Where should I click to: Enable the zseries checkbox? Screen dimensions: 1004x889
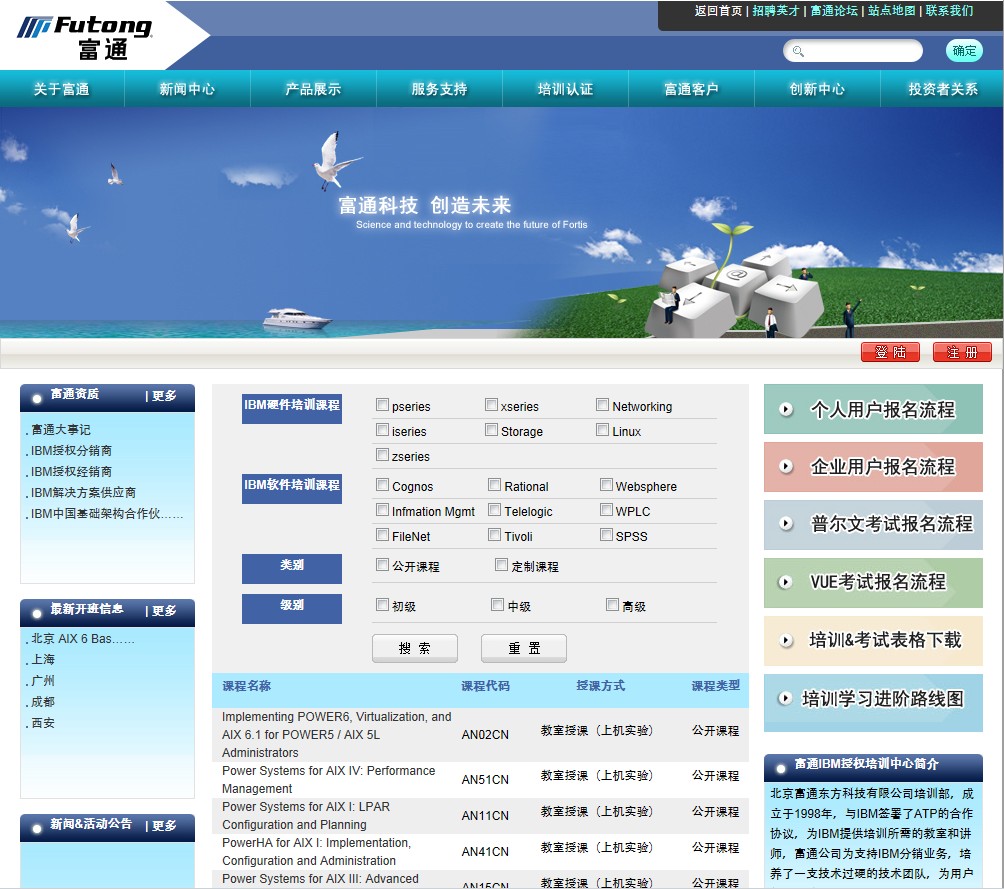click(382, 455)
